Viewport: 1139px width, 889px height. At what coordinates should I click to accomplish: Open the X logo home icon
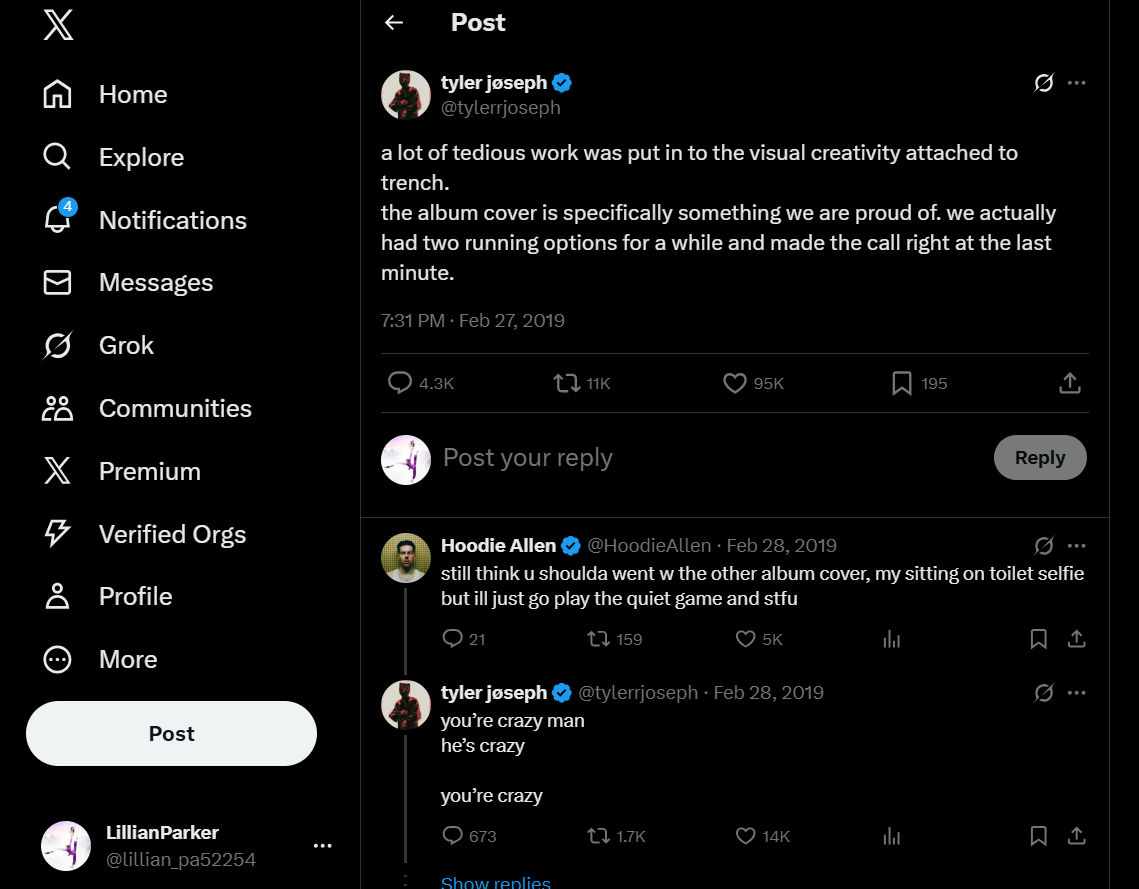(x=58, y=25)
